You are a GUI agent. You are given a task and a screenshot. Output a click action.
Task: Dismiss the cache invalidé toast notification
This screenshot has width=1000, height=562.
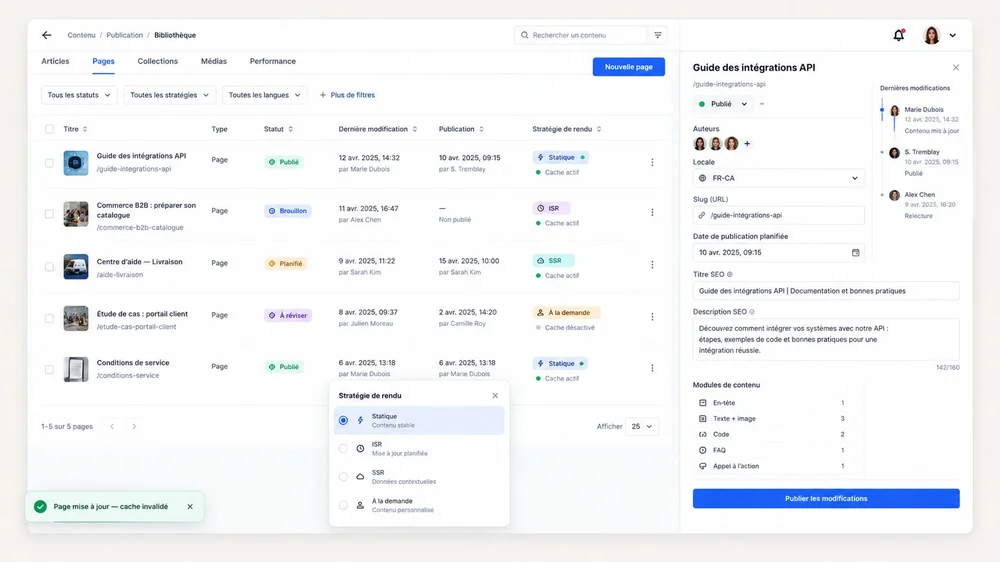click(190, 507)
